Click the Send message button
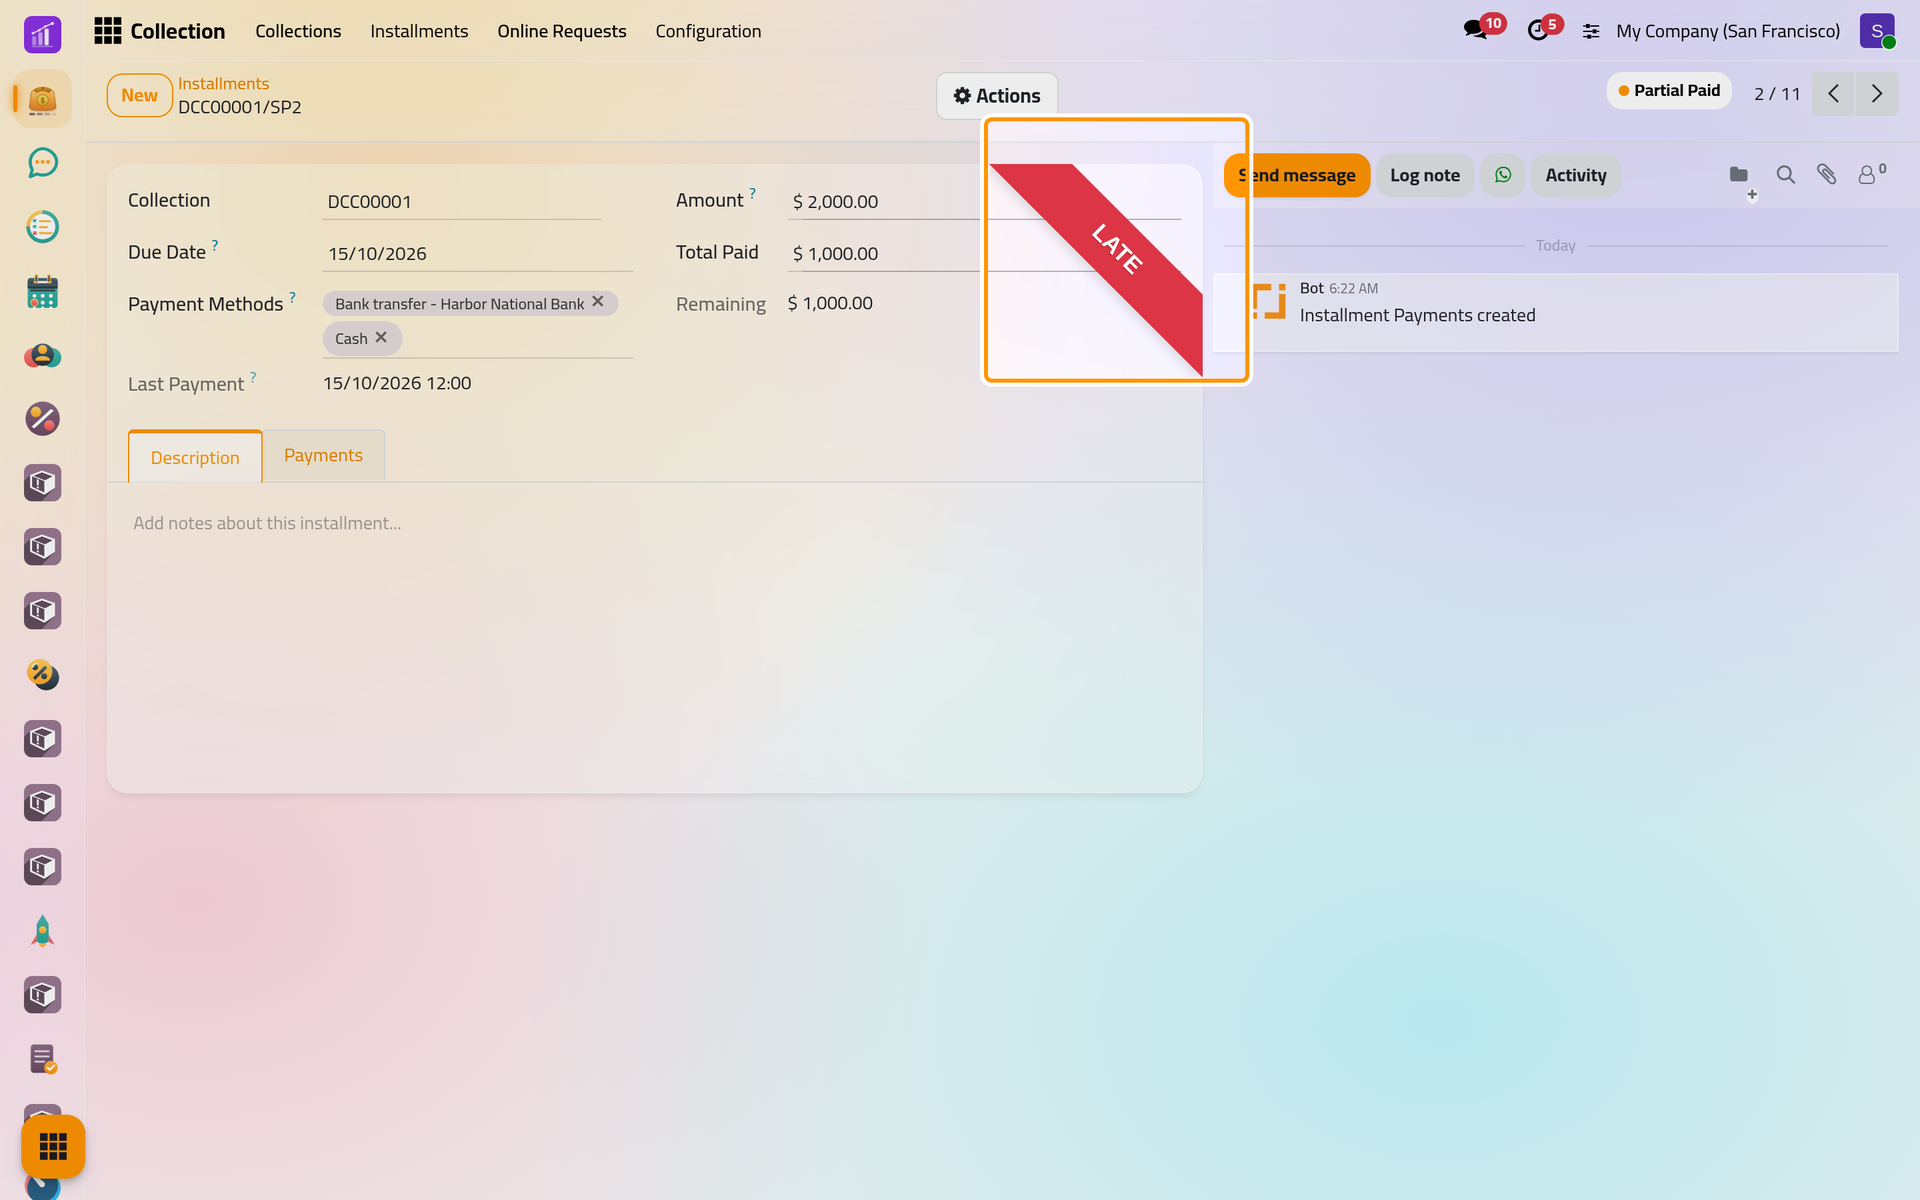 point(1297,175)
